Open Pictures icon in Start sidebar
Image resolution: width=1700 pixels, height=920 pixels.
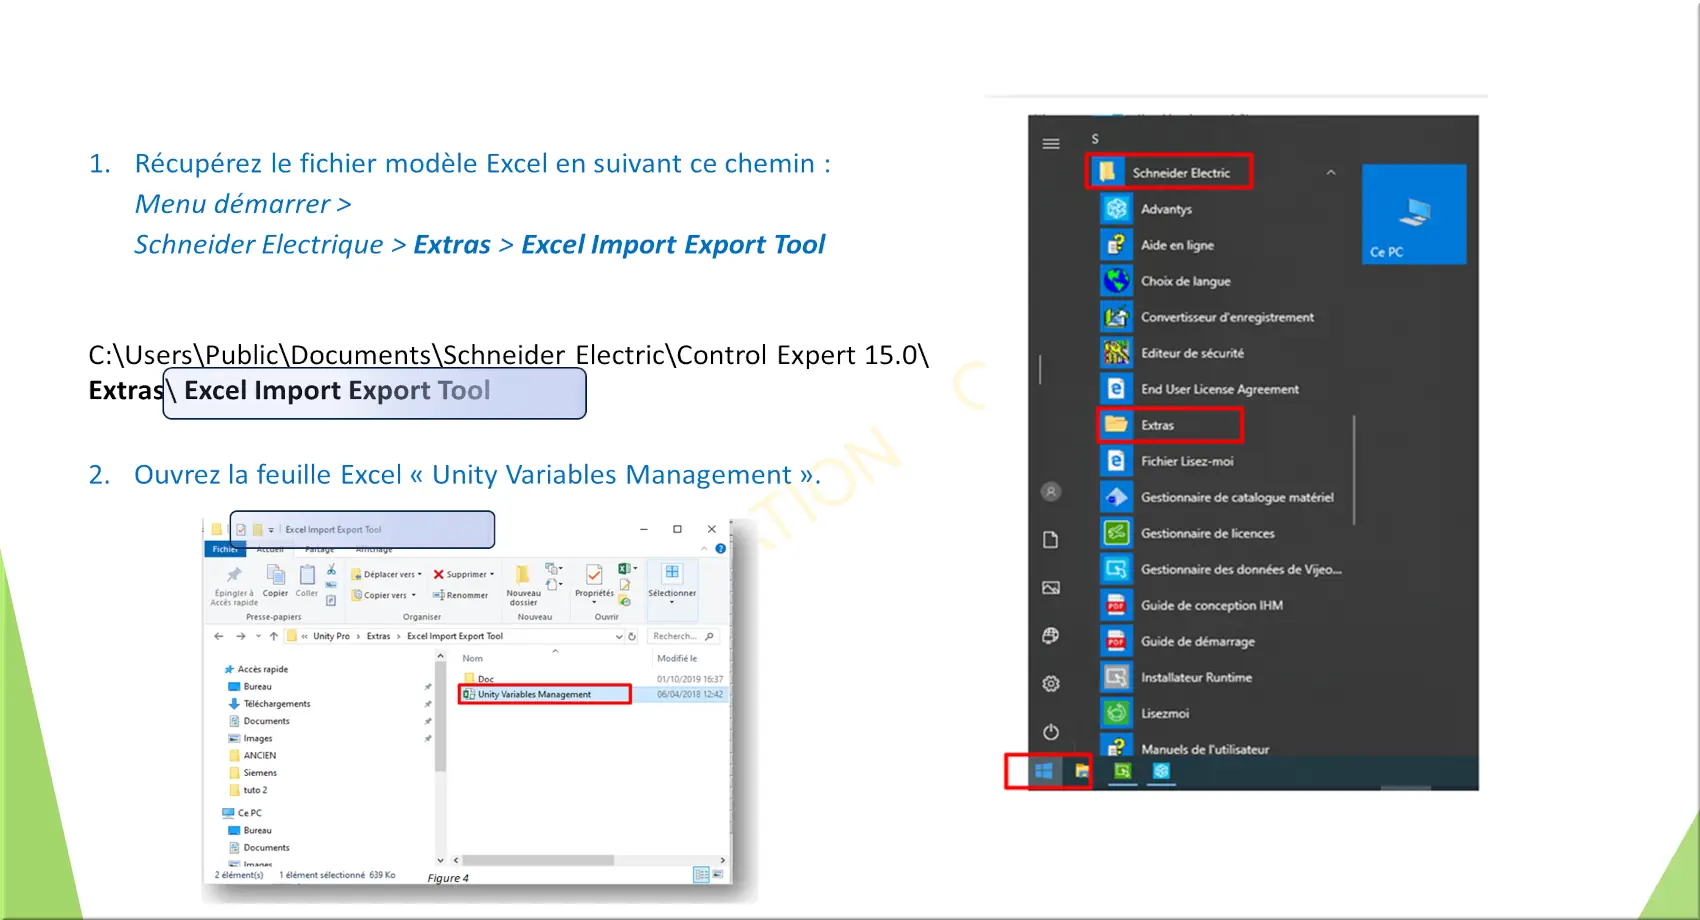click(1051, 588)
